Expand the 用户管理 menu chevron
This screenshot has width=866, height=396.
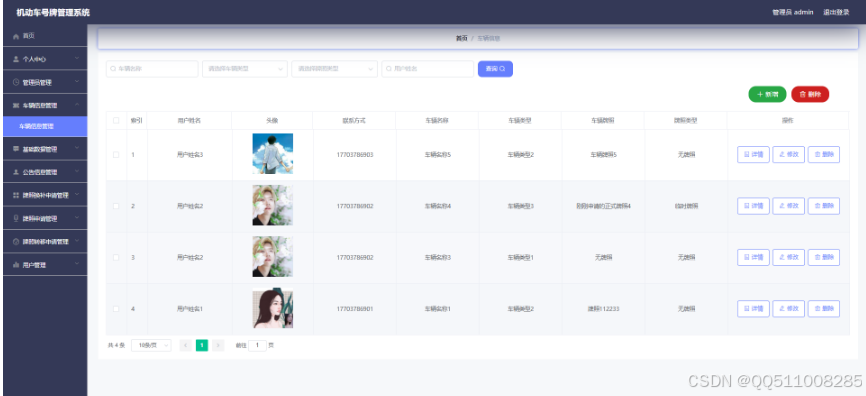click(77, 264)
